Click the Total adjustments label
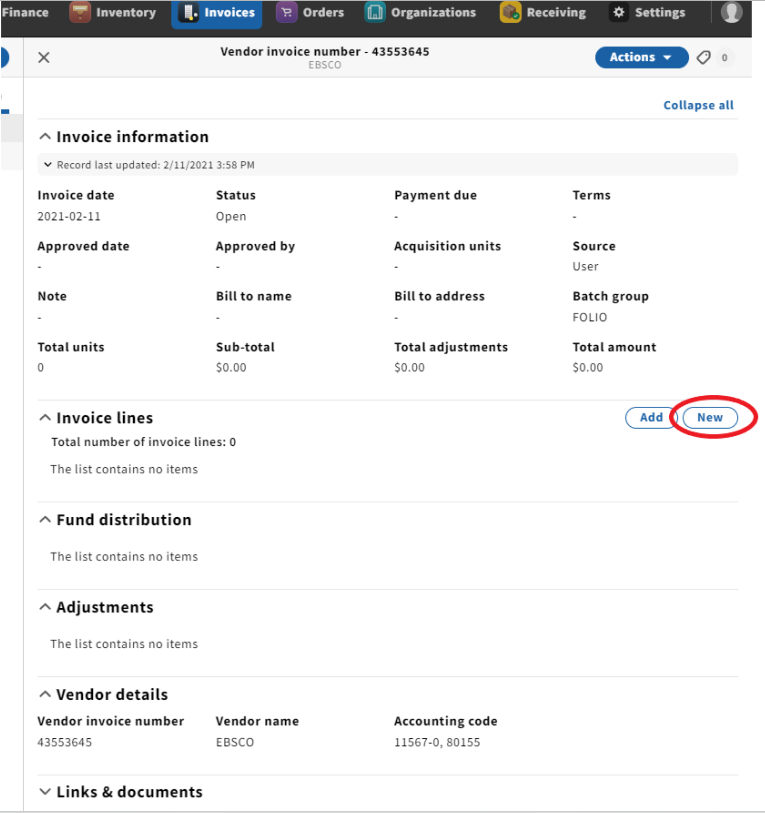 pos(451,347)
